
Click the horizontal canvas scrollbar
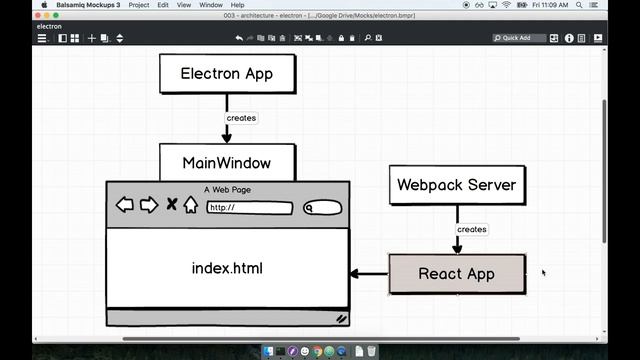click(321, 339)
